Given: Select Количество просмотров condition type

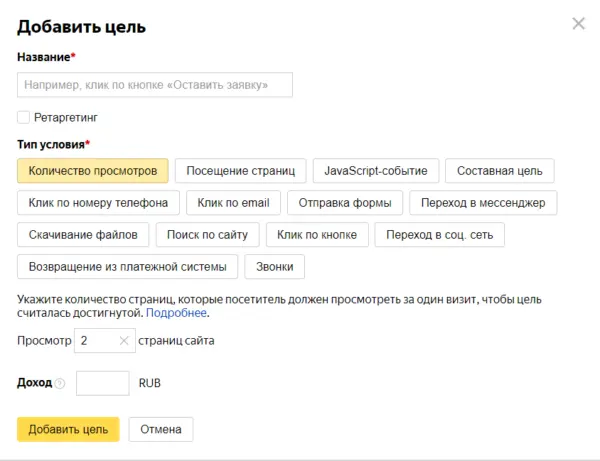Looking at the screenshot, I should pos(92,171).
